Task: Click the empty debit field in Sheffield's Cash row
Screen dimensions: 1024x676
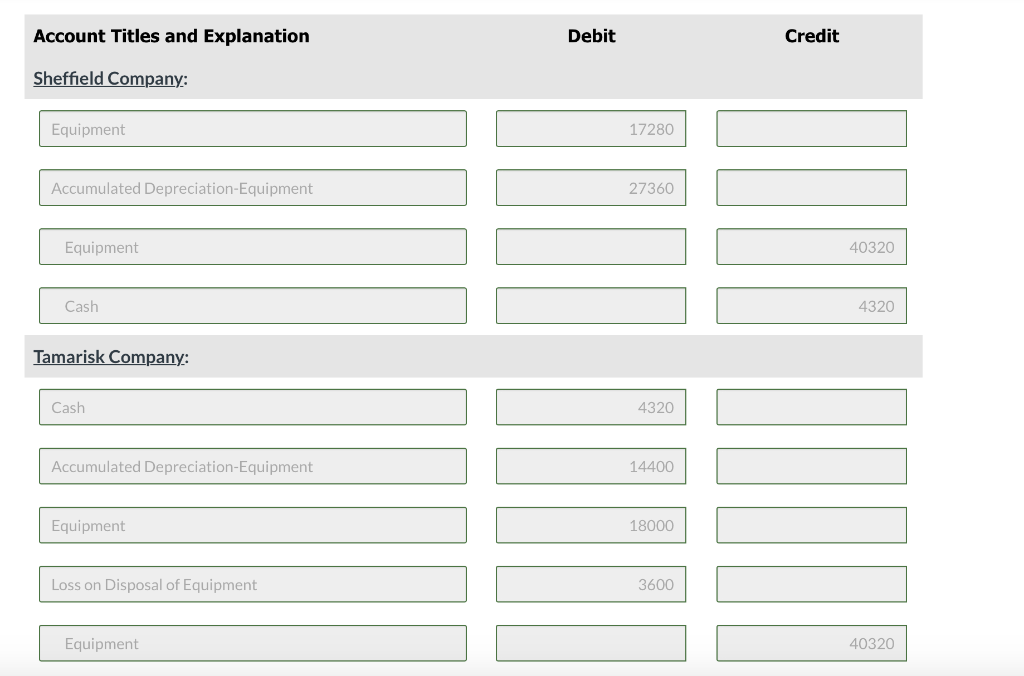Action: [591, 305]
